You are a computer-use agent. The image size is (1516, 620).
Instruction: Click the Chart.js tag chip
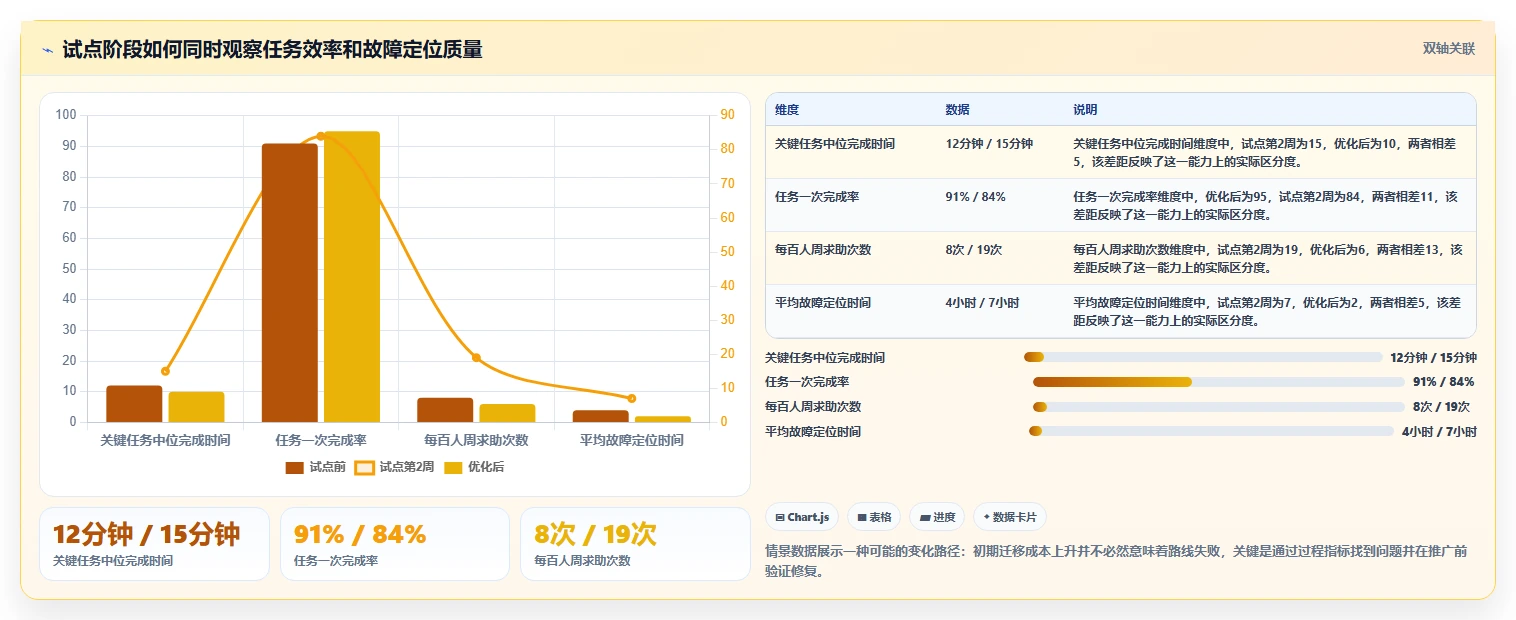coord(802,517)
